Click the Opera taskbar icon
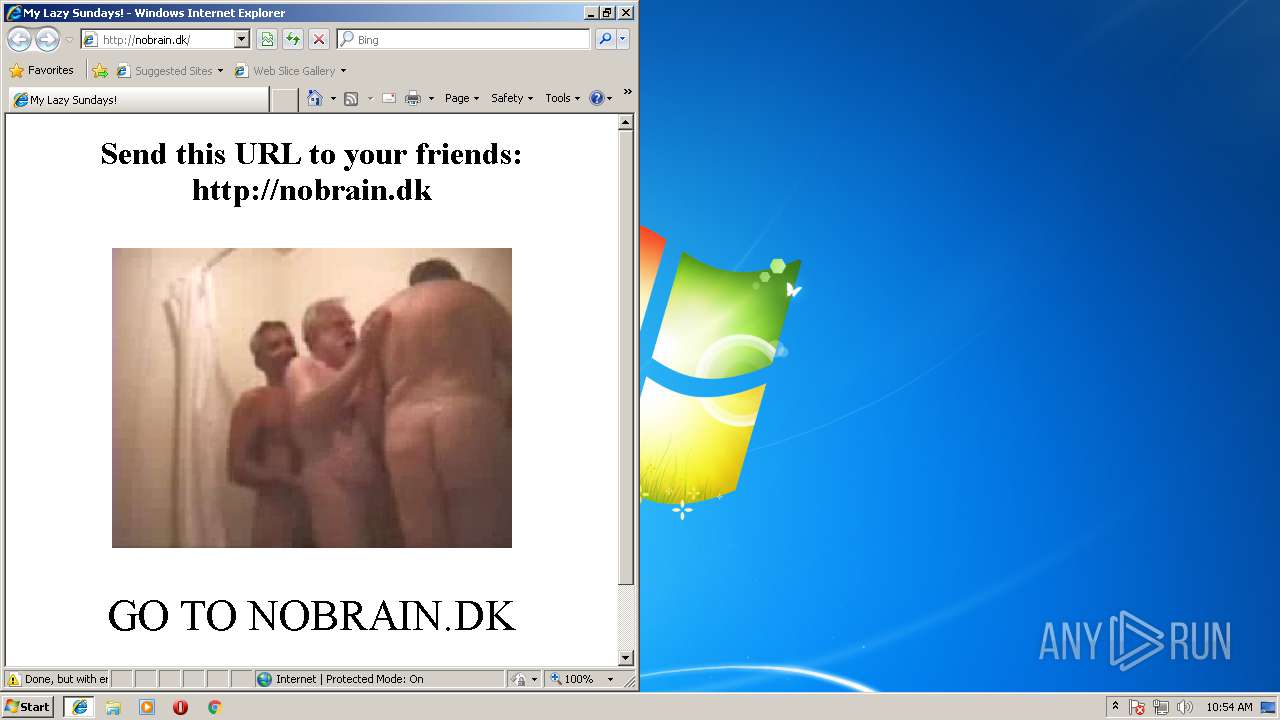This screenshot has height=720, width=1280. (180, 707)
